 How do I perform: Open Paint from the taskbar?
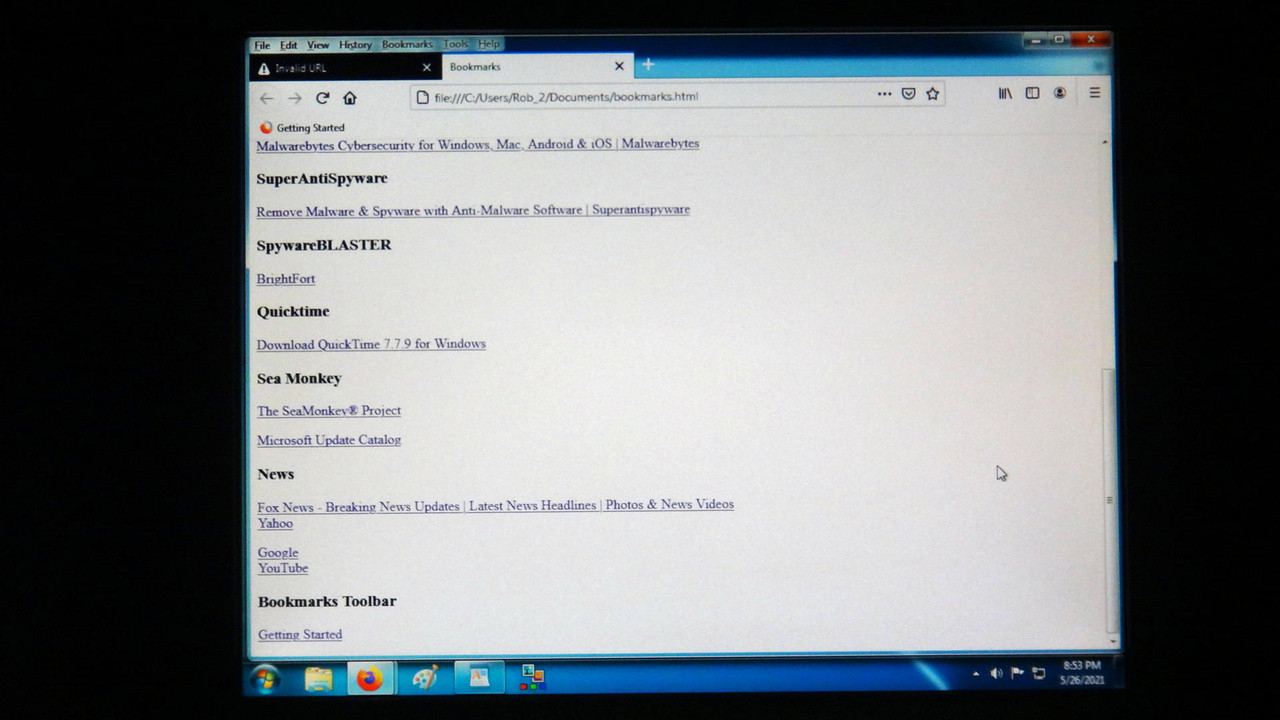click(425, 678)
